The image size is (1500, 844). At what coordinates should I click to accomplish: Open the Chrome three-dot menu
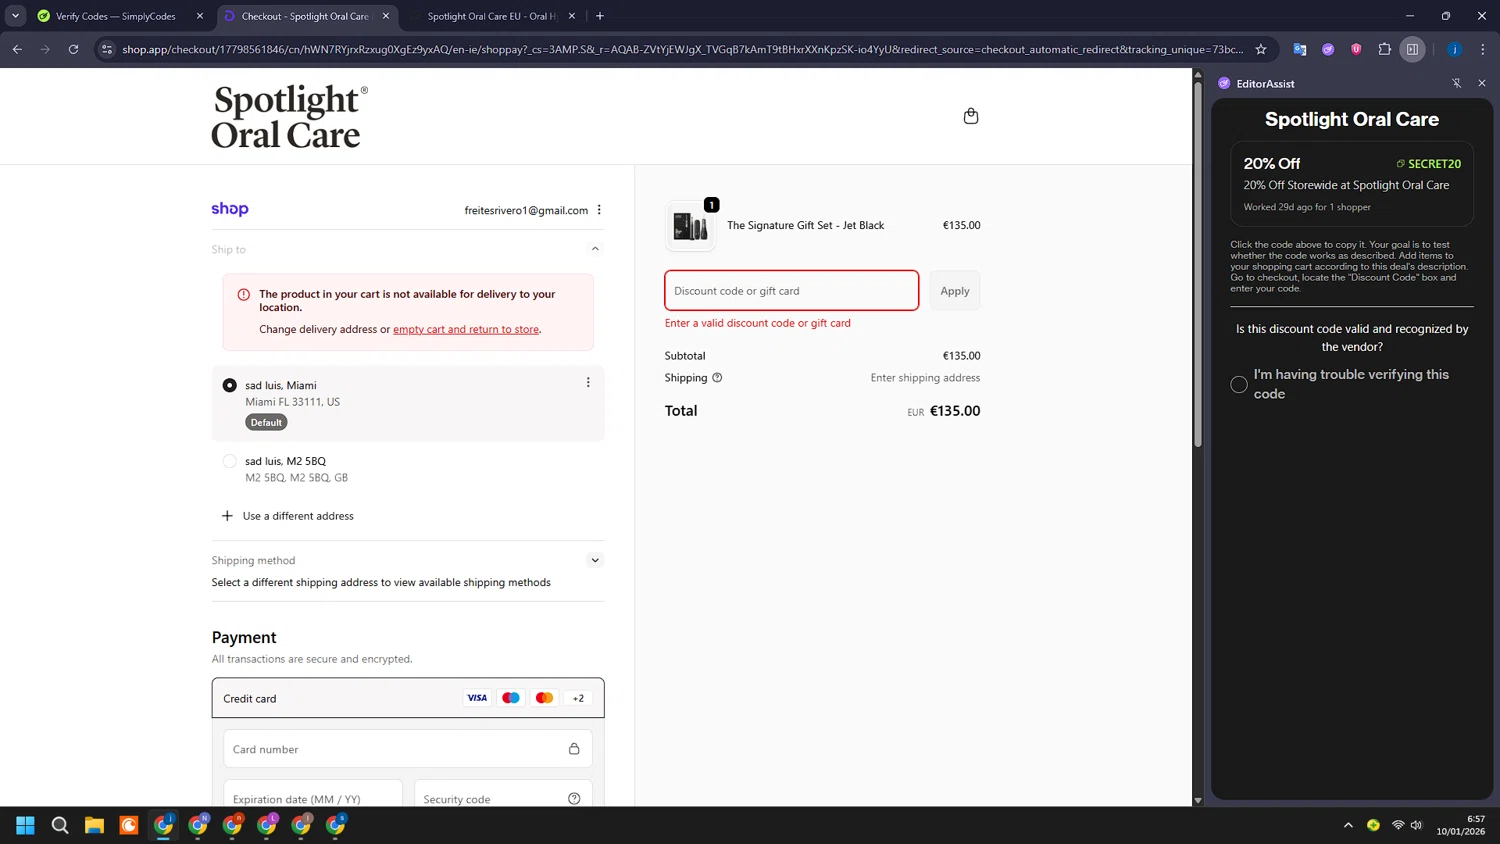[x=1482, y=49]
